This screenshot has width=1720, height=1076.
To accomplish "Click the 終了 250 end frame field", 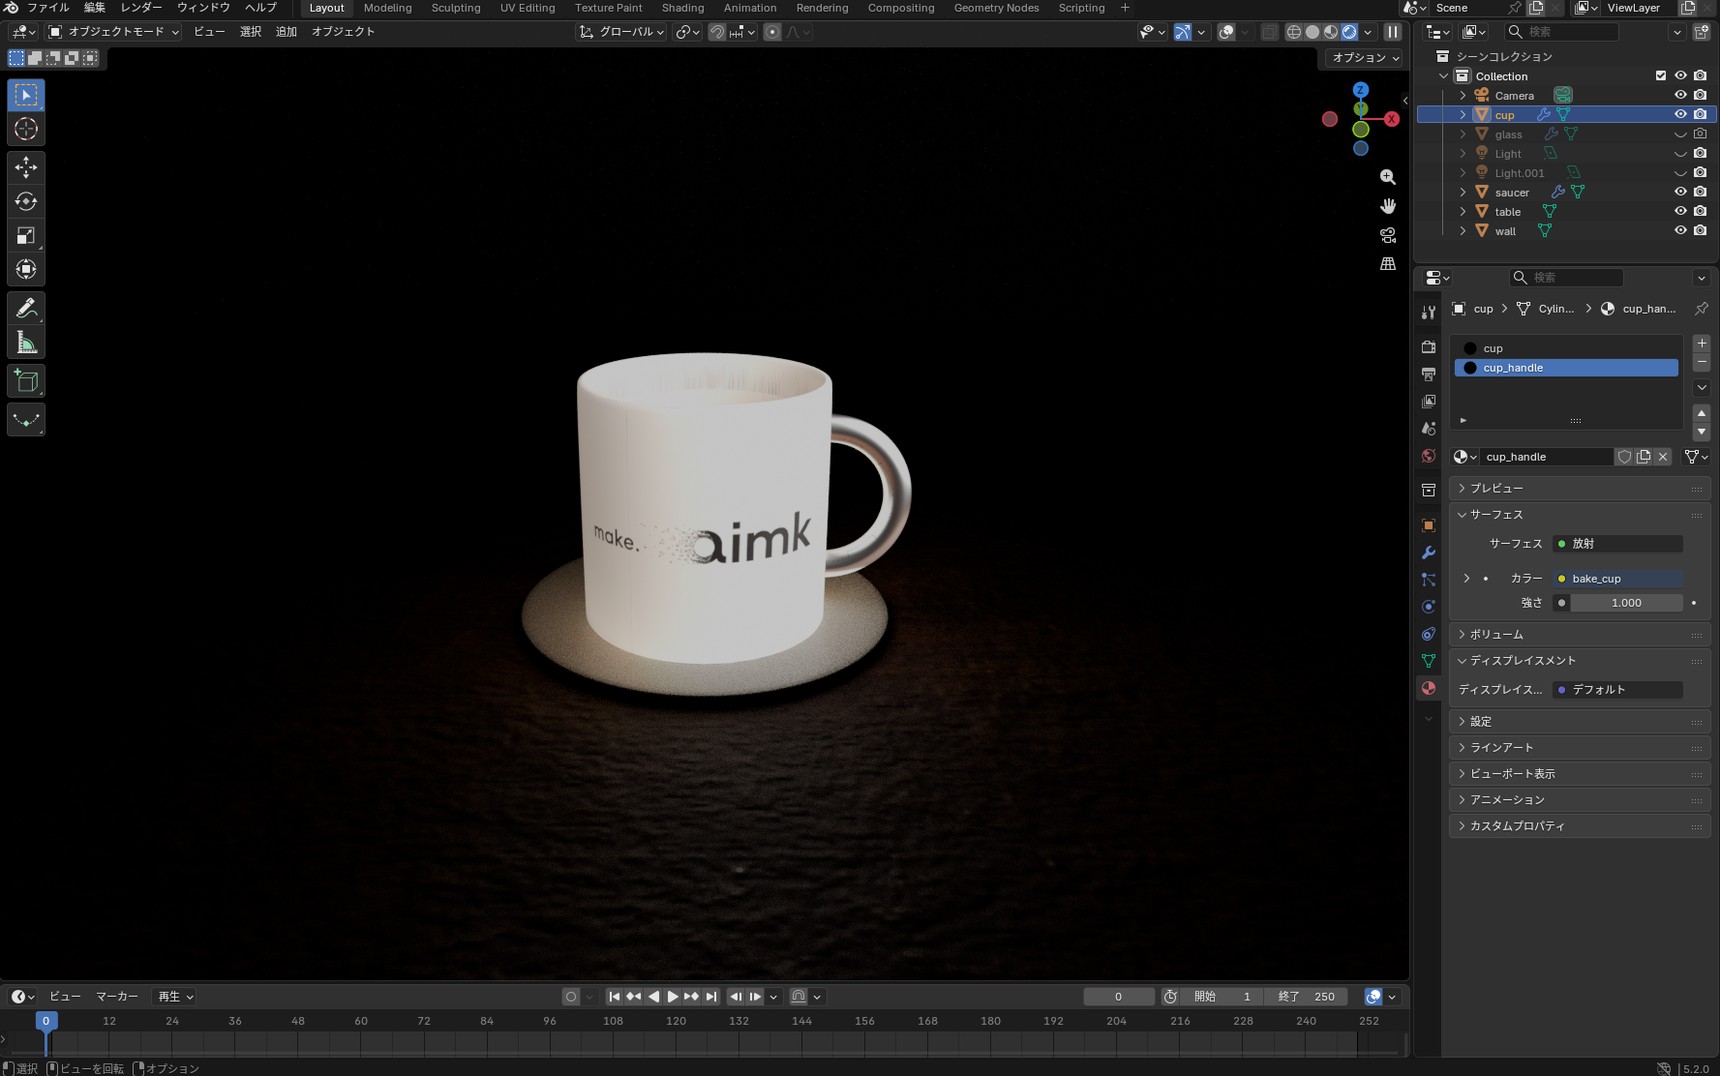I will (x=1307, y=997).
